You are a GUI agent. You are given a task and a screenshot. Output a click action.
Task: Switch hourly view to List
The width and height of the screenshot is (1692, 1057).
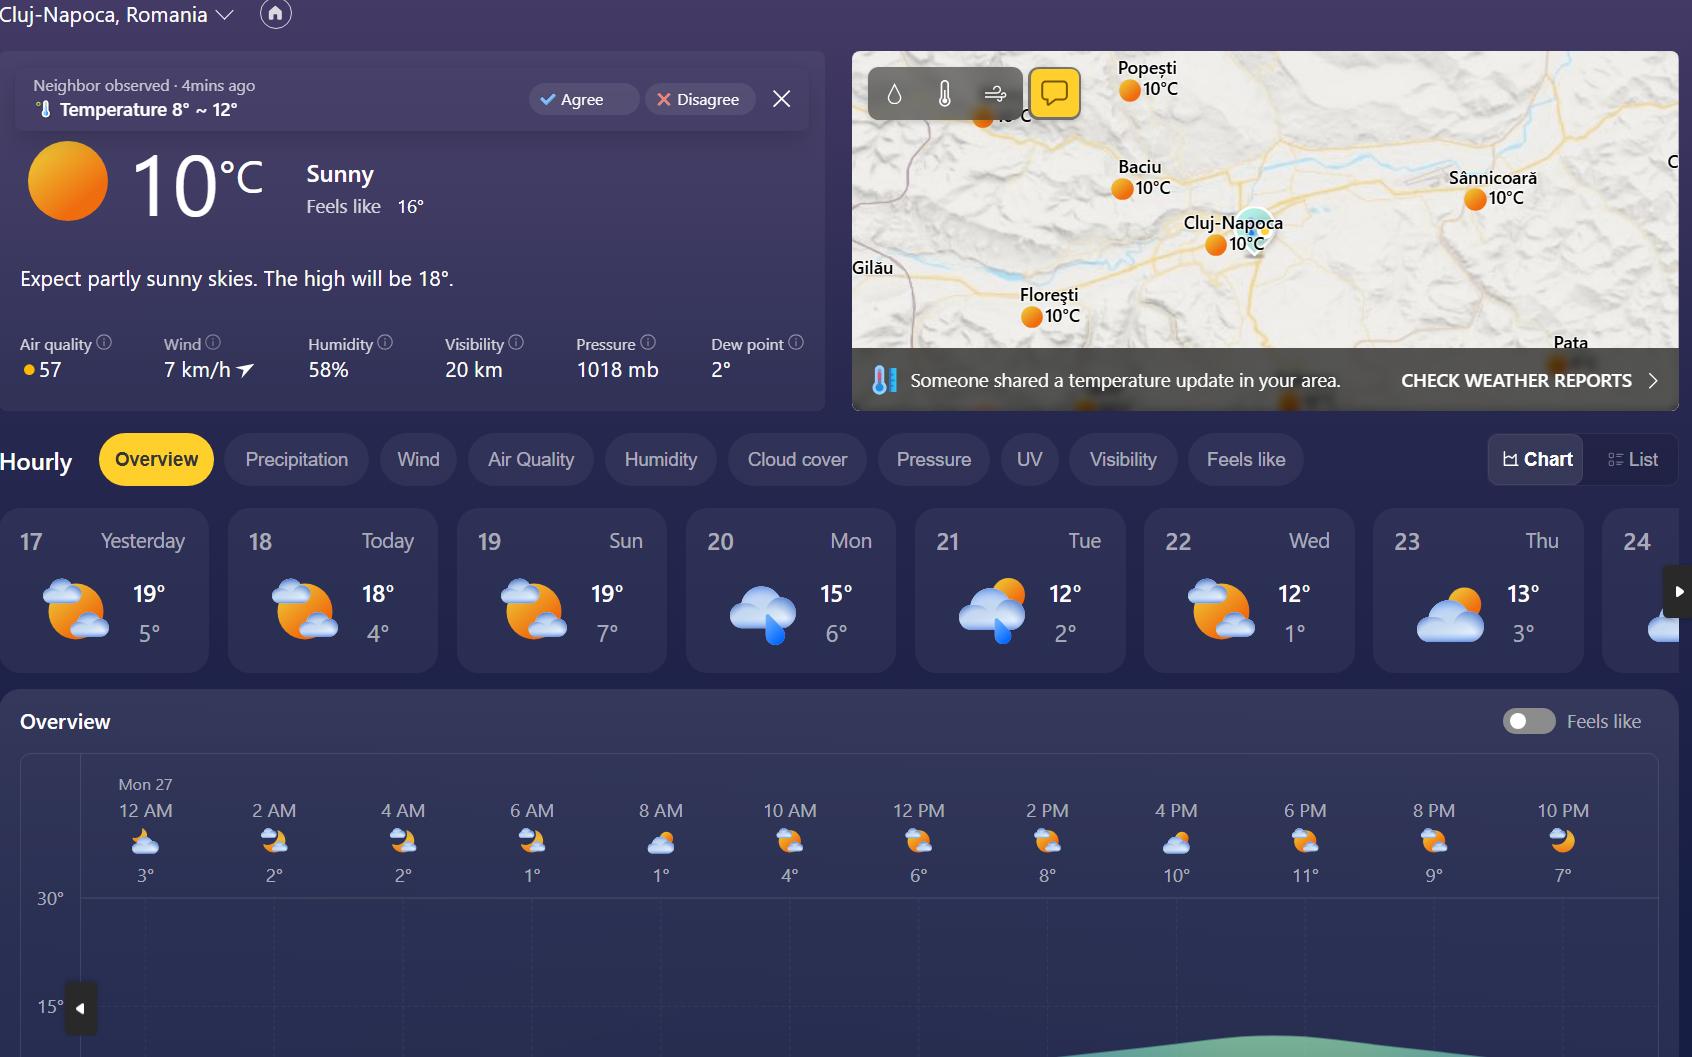click(1632, 460)
